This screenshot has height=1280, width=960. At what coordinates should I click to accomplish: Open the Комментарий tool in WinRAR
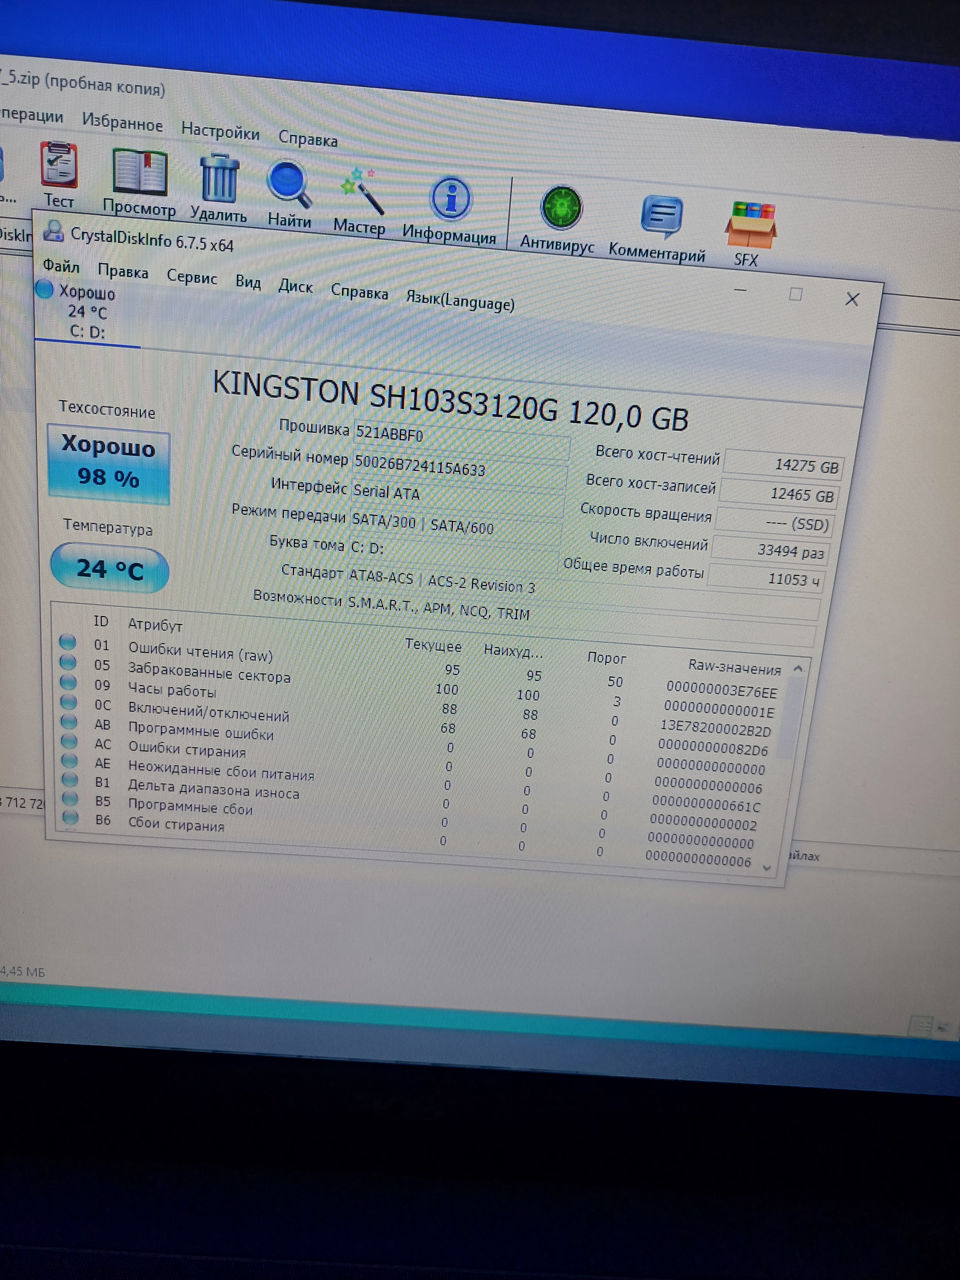tap(661, 216)
